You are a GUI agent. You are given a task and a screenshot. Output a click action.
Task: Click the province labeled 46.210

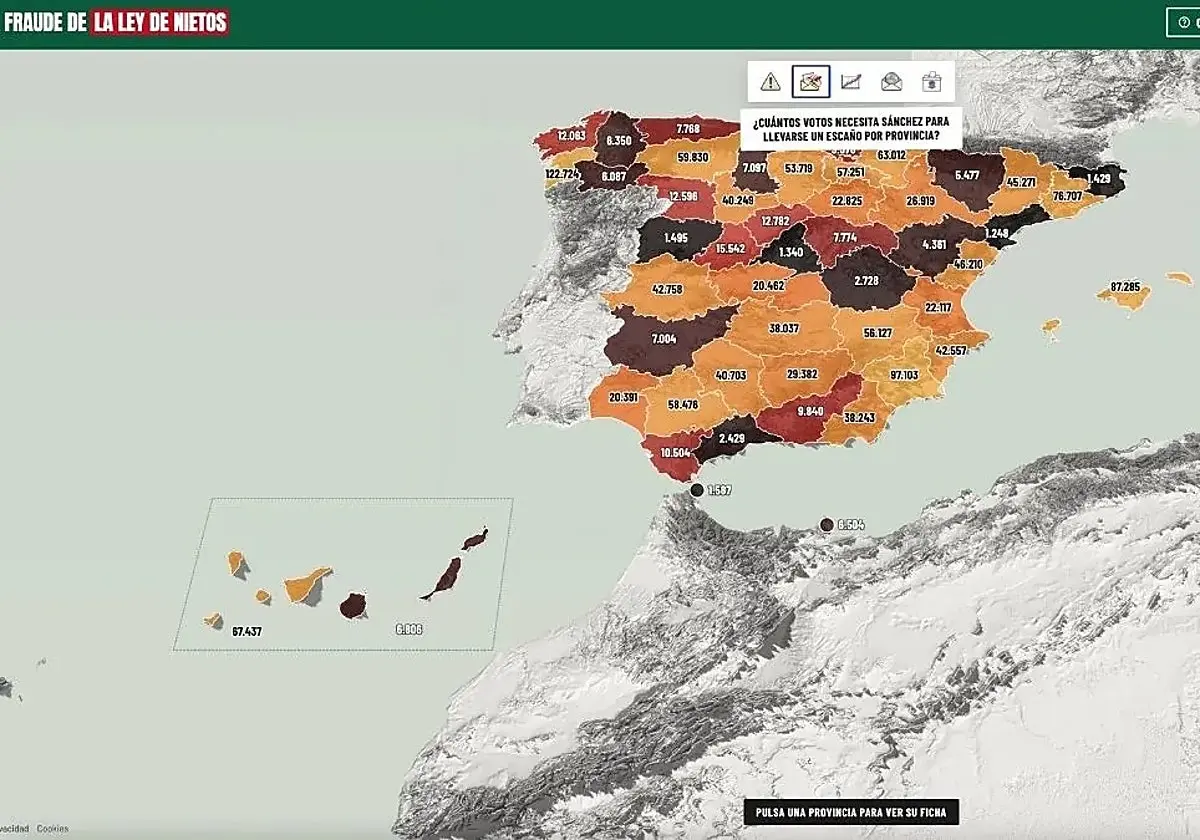(x=968, y=265)
